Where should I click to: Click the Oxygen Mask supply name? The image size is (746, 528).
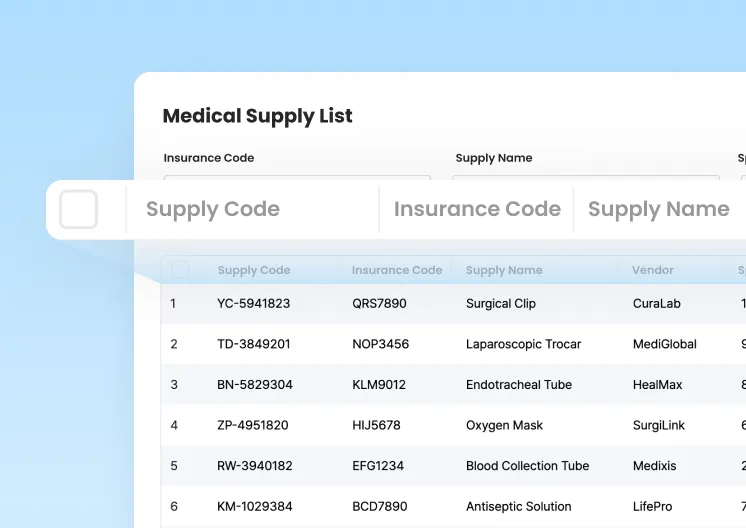click(x=504, y=425)
